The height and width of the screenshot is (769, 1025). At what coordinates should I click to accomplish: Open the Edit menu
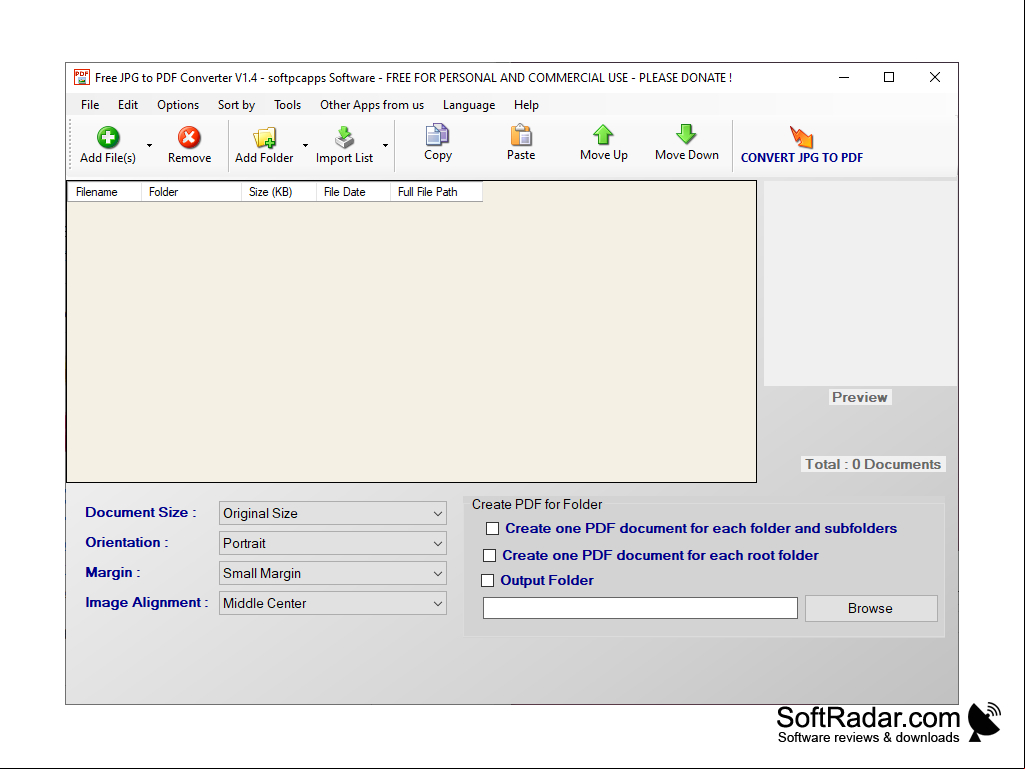tap(128, 105)
